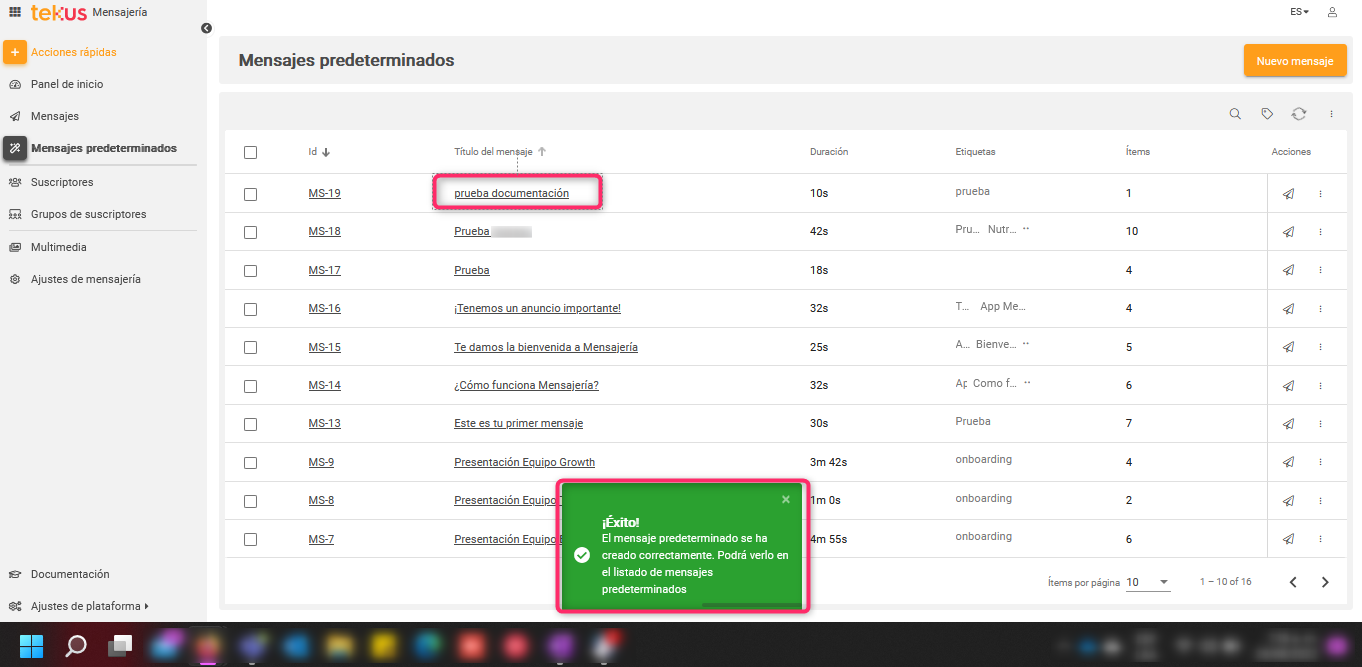1362x667 pixels.
Task: Open the items per page dropdown
Action: [x=1148, y=582]
